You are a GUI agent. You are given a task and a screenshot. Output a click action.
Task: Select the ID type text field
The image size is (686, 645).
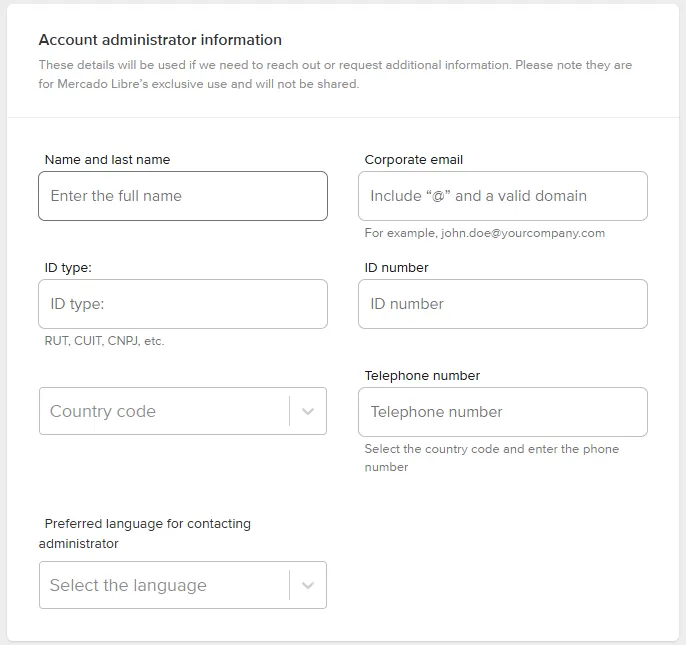[183, 304]
